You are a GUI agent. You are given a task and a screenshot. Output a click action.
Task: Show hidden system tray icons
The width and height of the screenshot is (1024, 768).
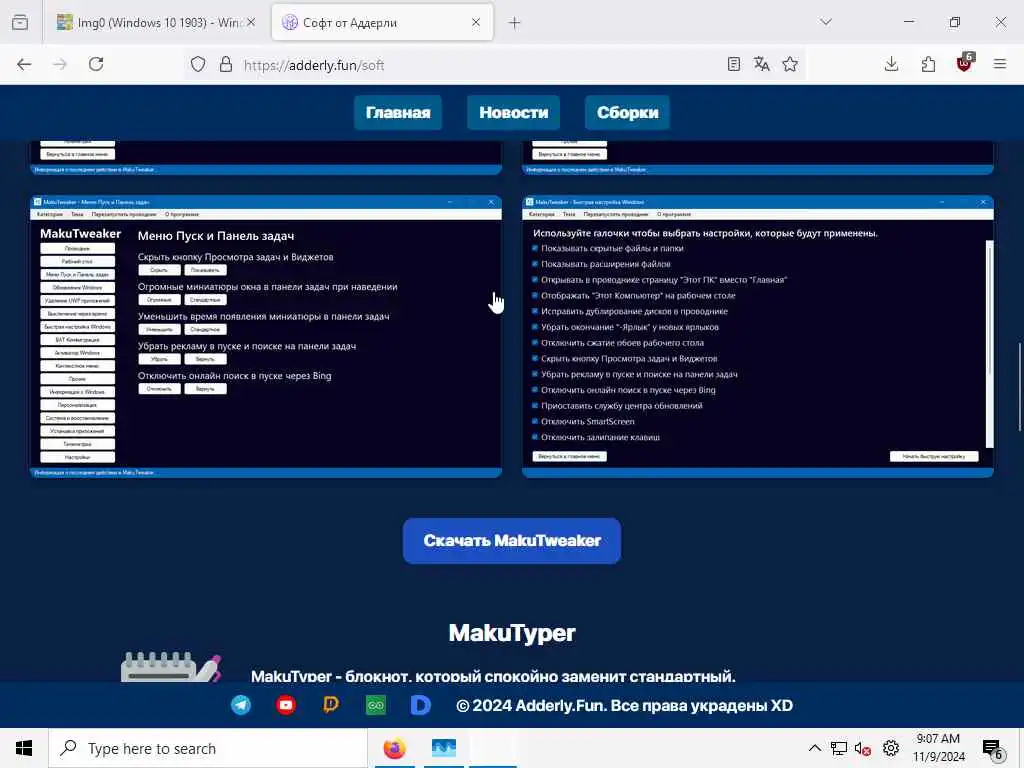(x=814, y=748)
